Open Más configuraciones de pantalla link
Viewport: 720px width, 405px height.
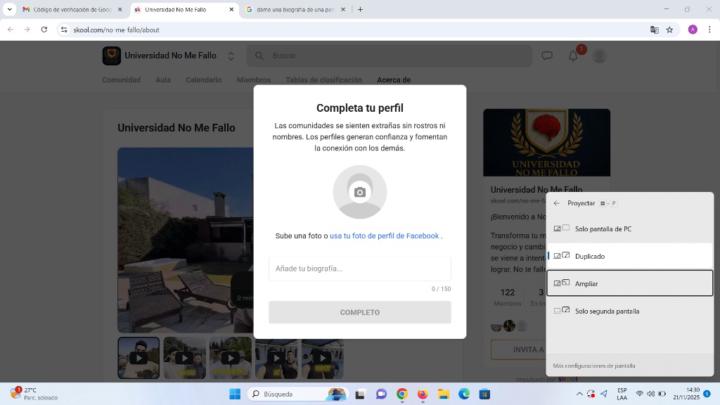tap(594, 366)
